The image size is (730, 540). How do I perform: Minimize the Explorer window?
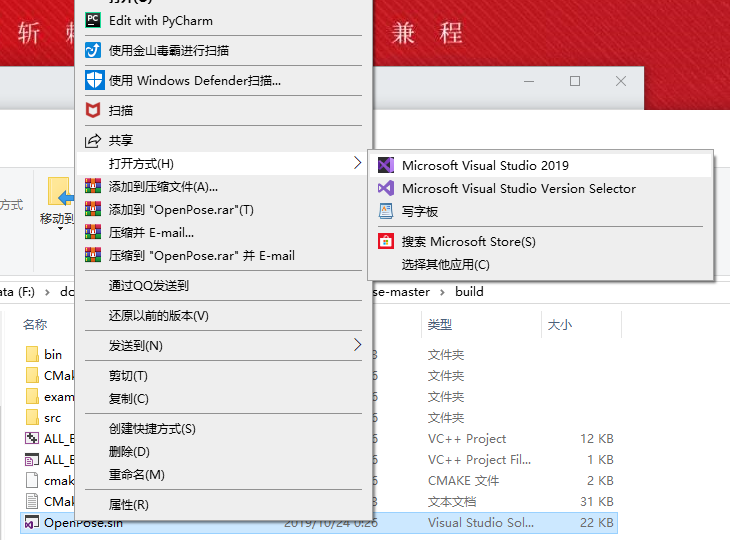tap(529, 81)
